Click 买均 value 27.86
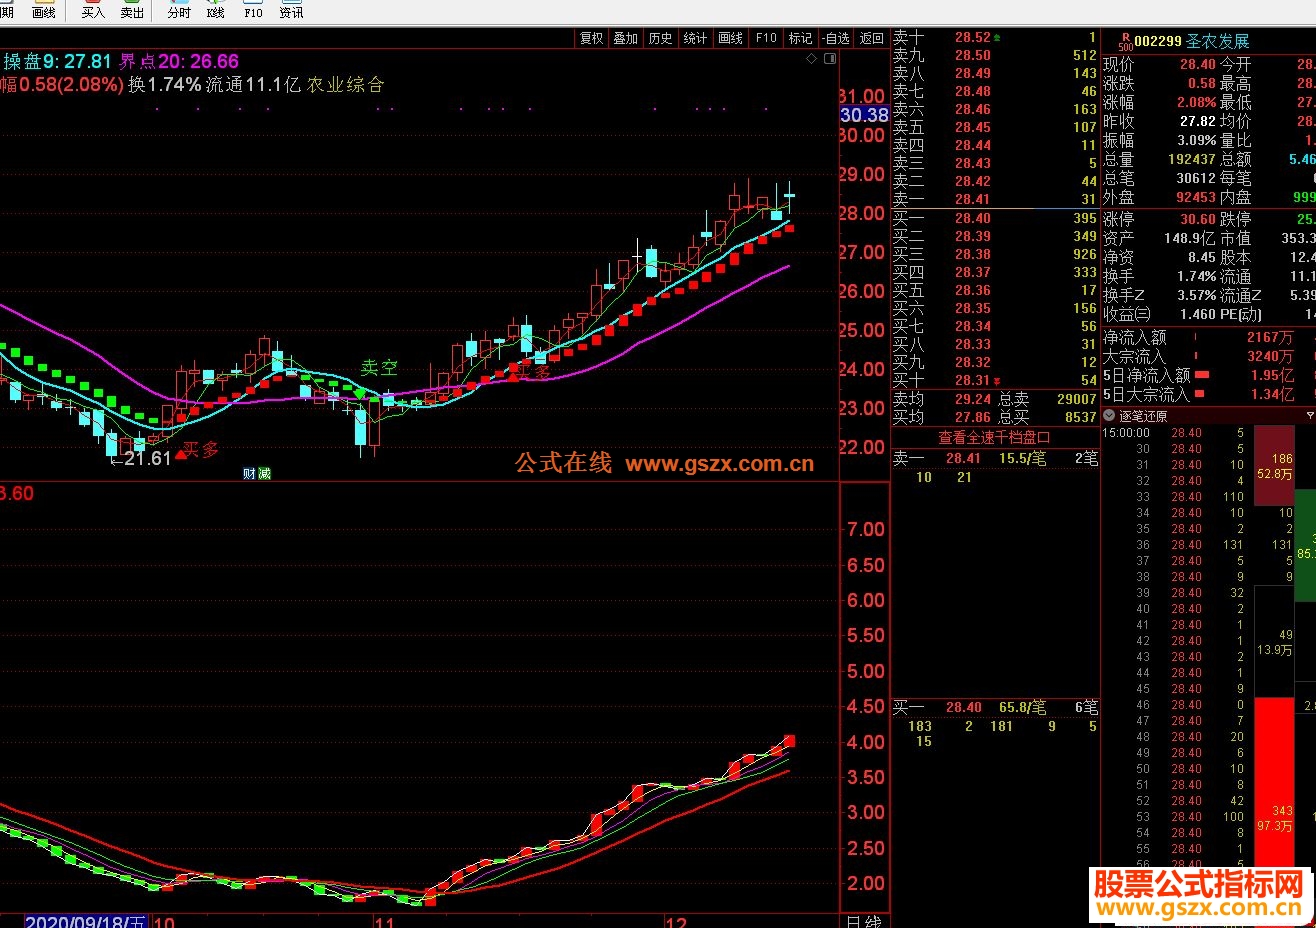The width and height of the screenshot is (1316, 928). click(x=973, y=417)
